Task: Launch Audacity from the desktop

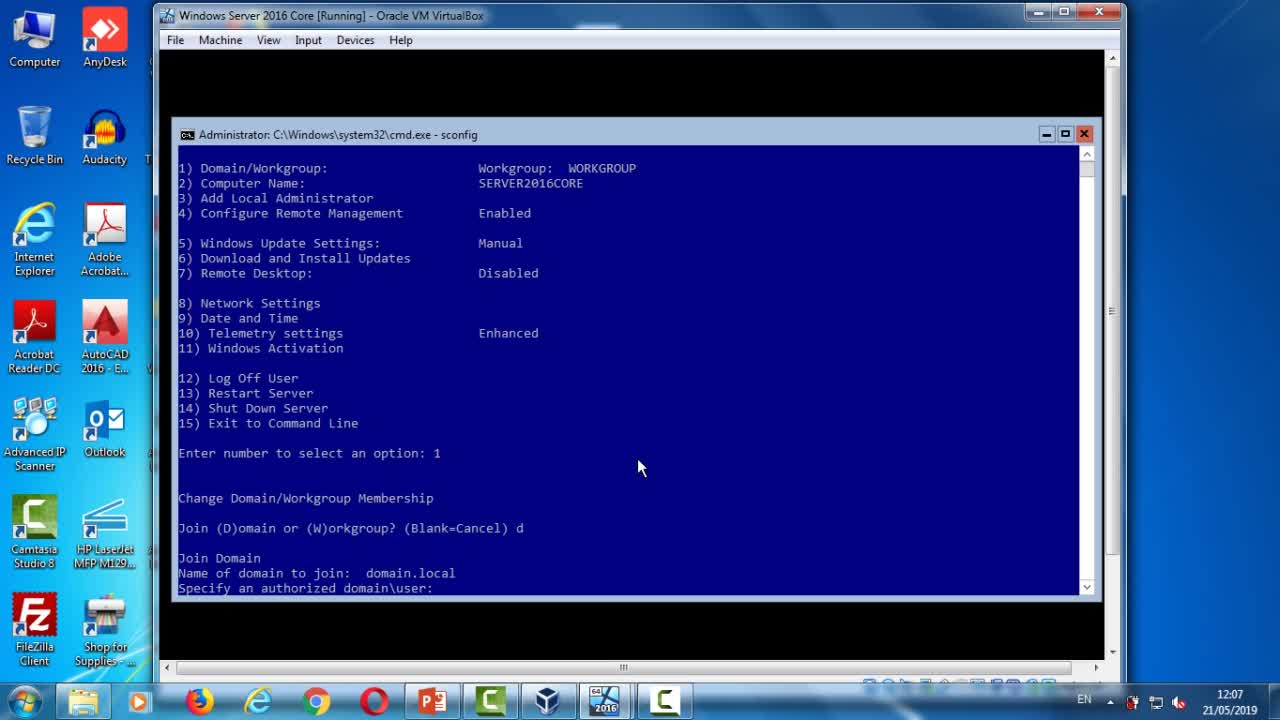Action: click(105, 136)
